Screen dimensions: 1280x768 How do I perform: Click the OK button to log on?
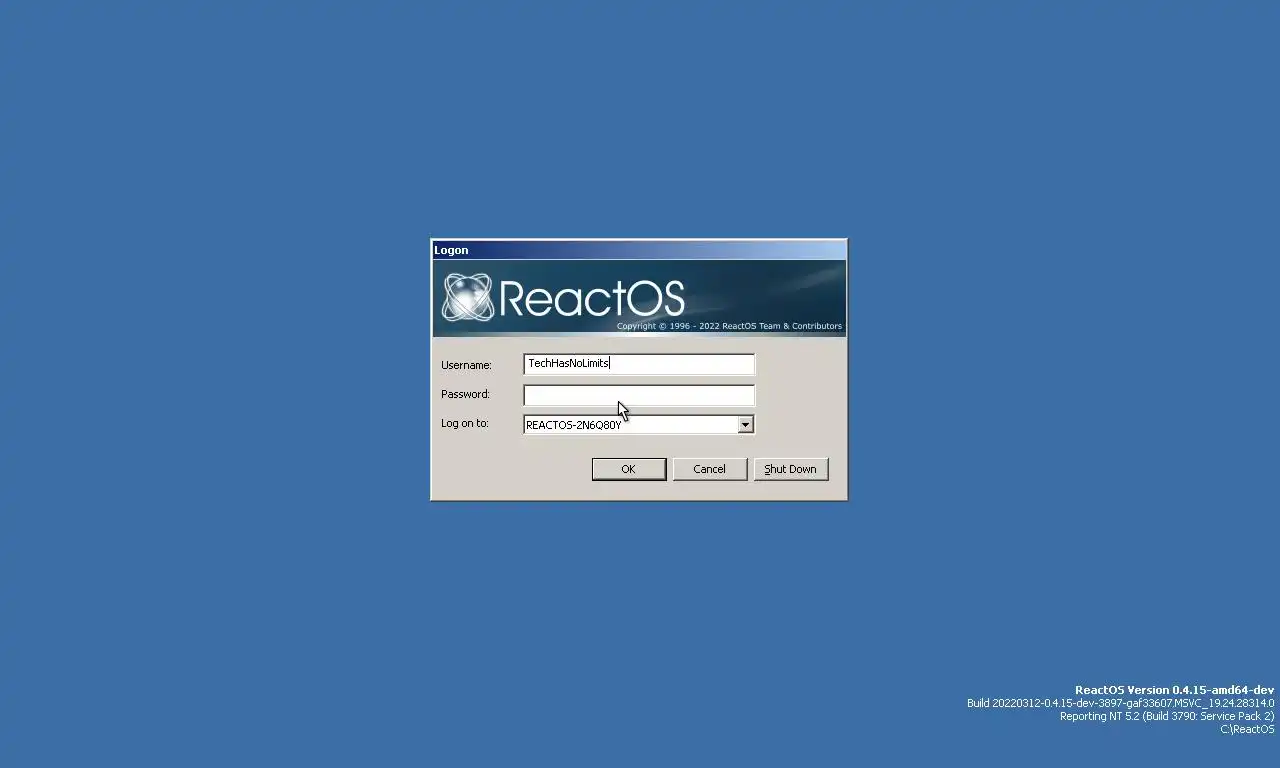coord(629,469)
